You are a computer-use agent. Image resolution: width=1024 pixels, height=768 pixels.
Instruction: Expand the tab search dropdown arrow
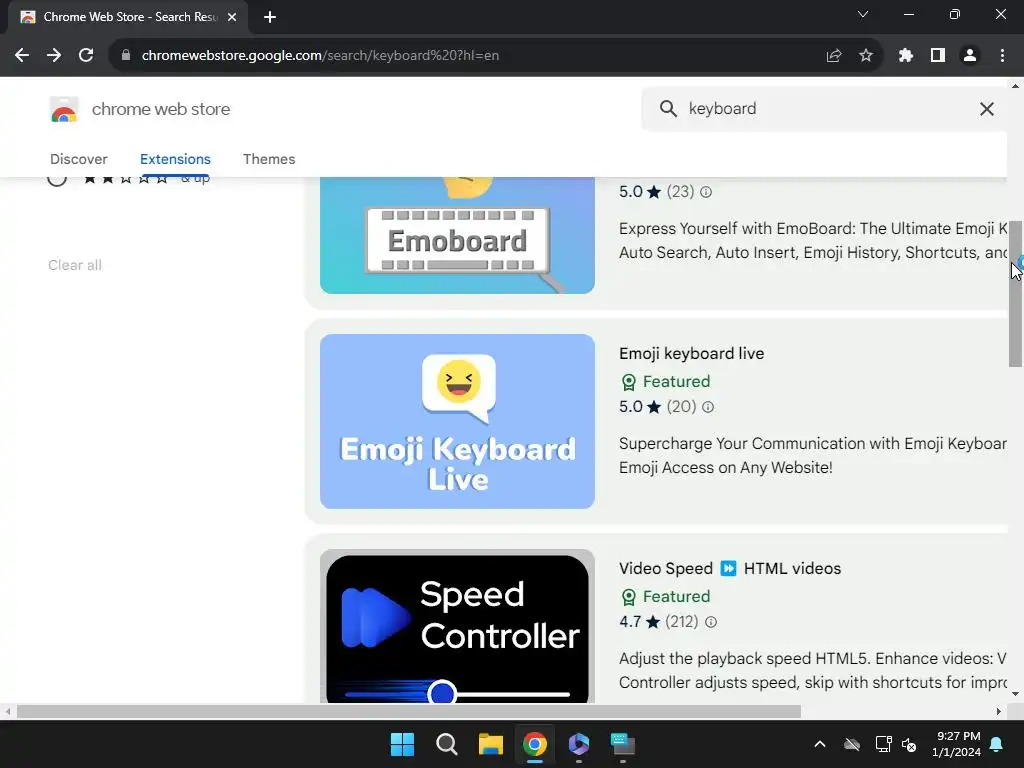[x=863, y=14]
